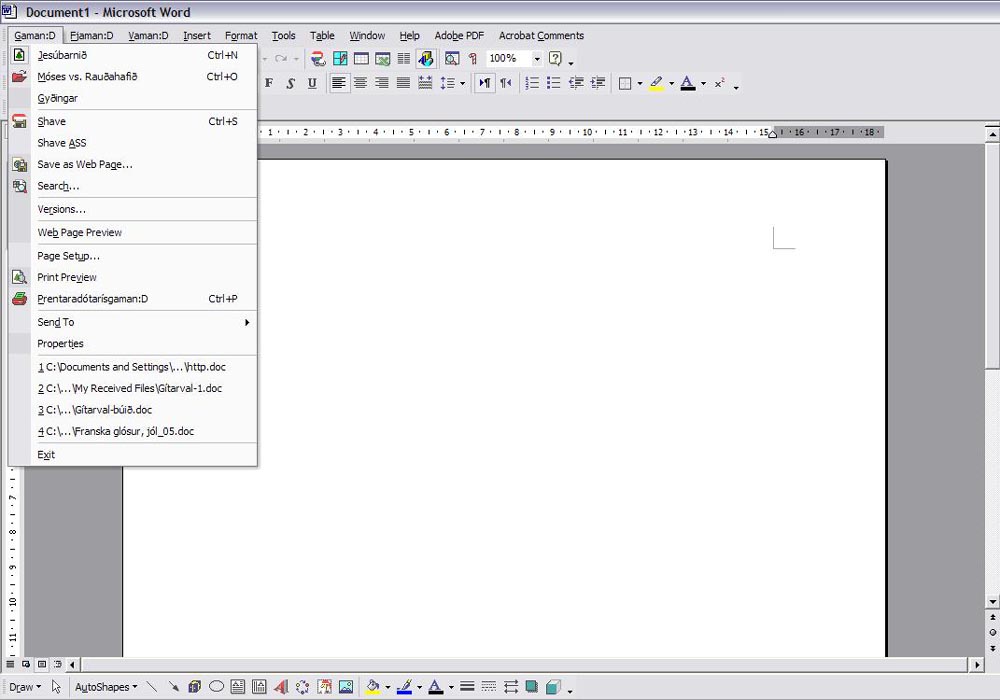Toggle right paragraph alignment
This screenshot has width=1000, height=700.
tap(382, 83)
